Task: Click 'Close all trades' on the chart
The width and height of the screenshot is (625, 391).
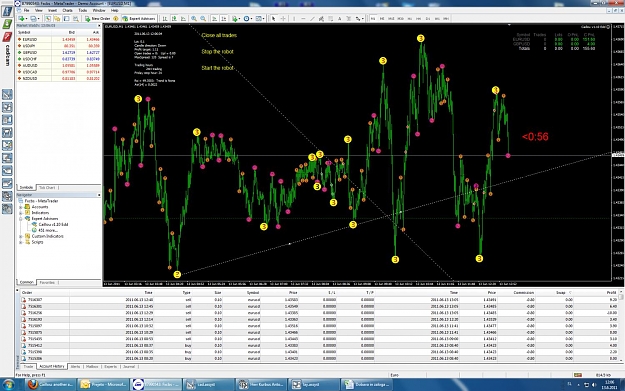Action: 219,35
